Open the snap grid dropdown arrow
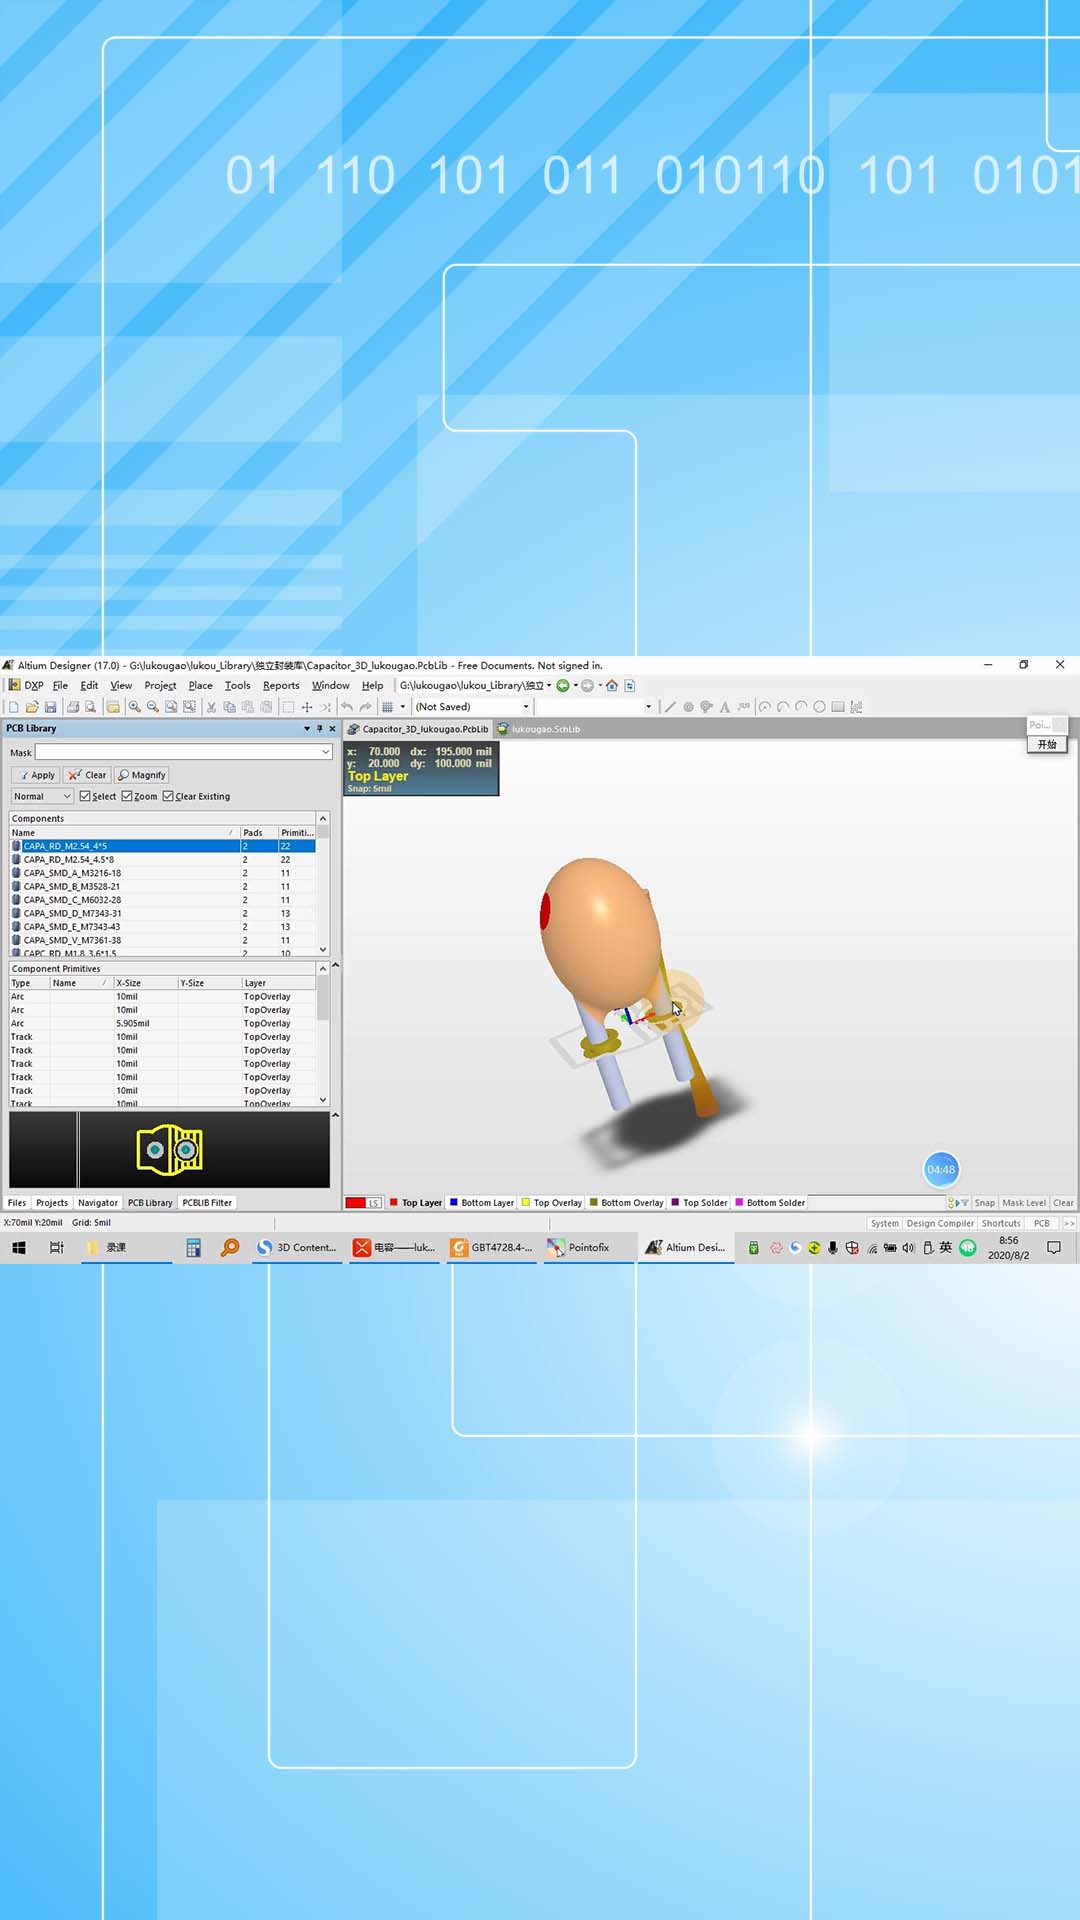The width and height of the screenshot is (1080, 1920). coord(403,707)
